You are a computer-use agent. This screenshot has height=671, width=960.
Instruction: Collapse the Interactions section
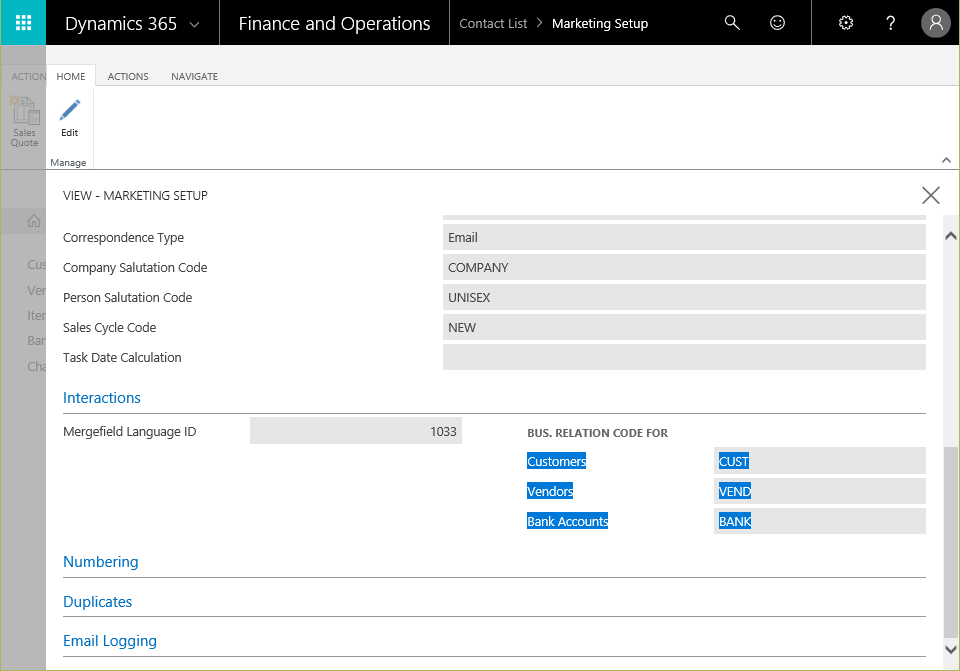(x=102, y=398)
